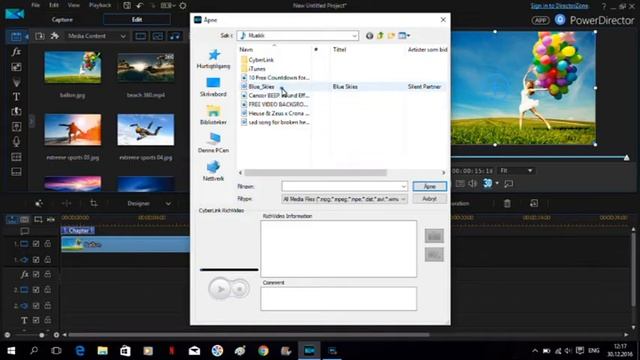Click the plug-ins puzzle piece icon
This screenshot has width=640, height=360.
pyautogui.click(x=54, y=36)
